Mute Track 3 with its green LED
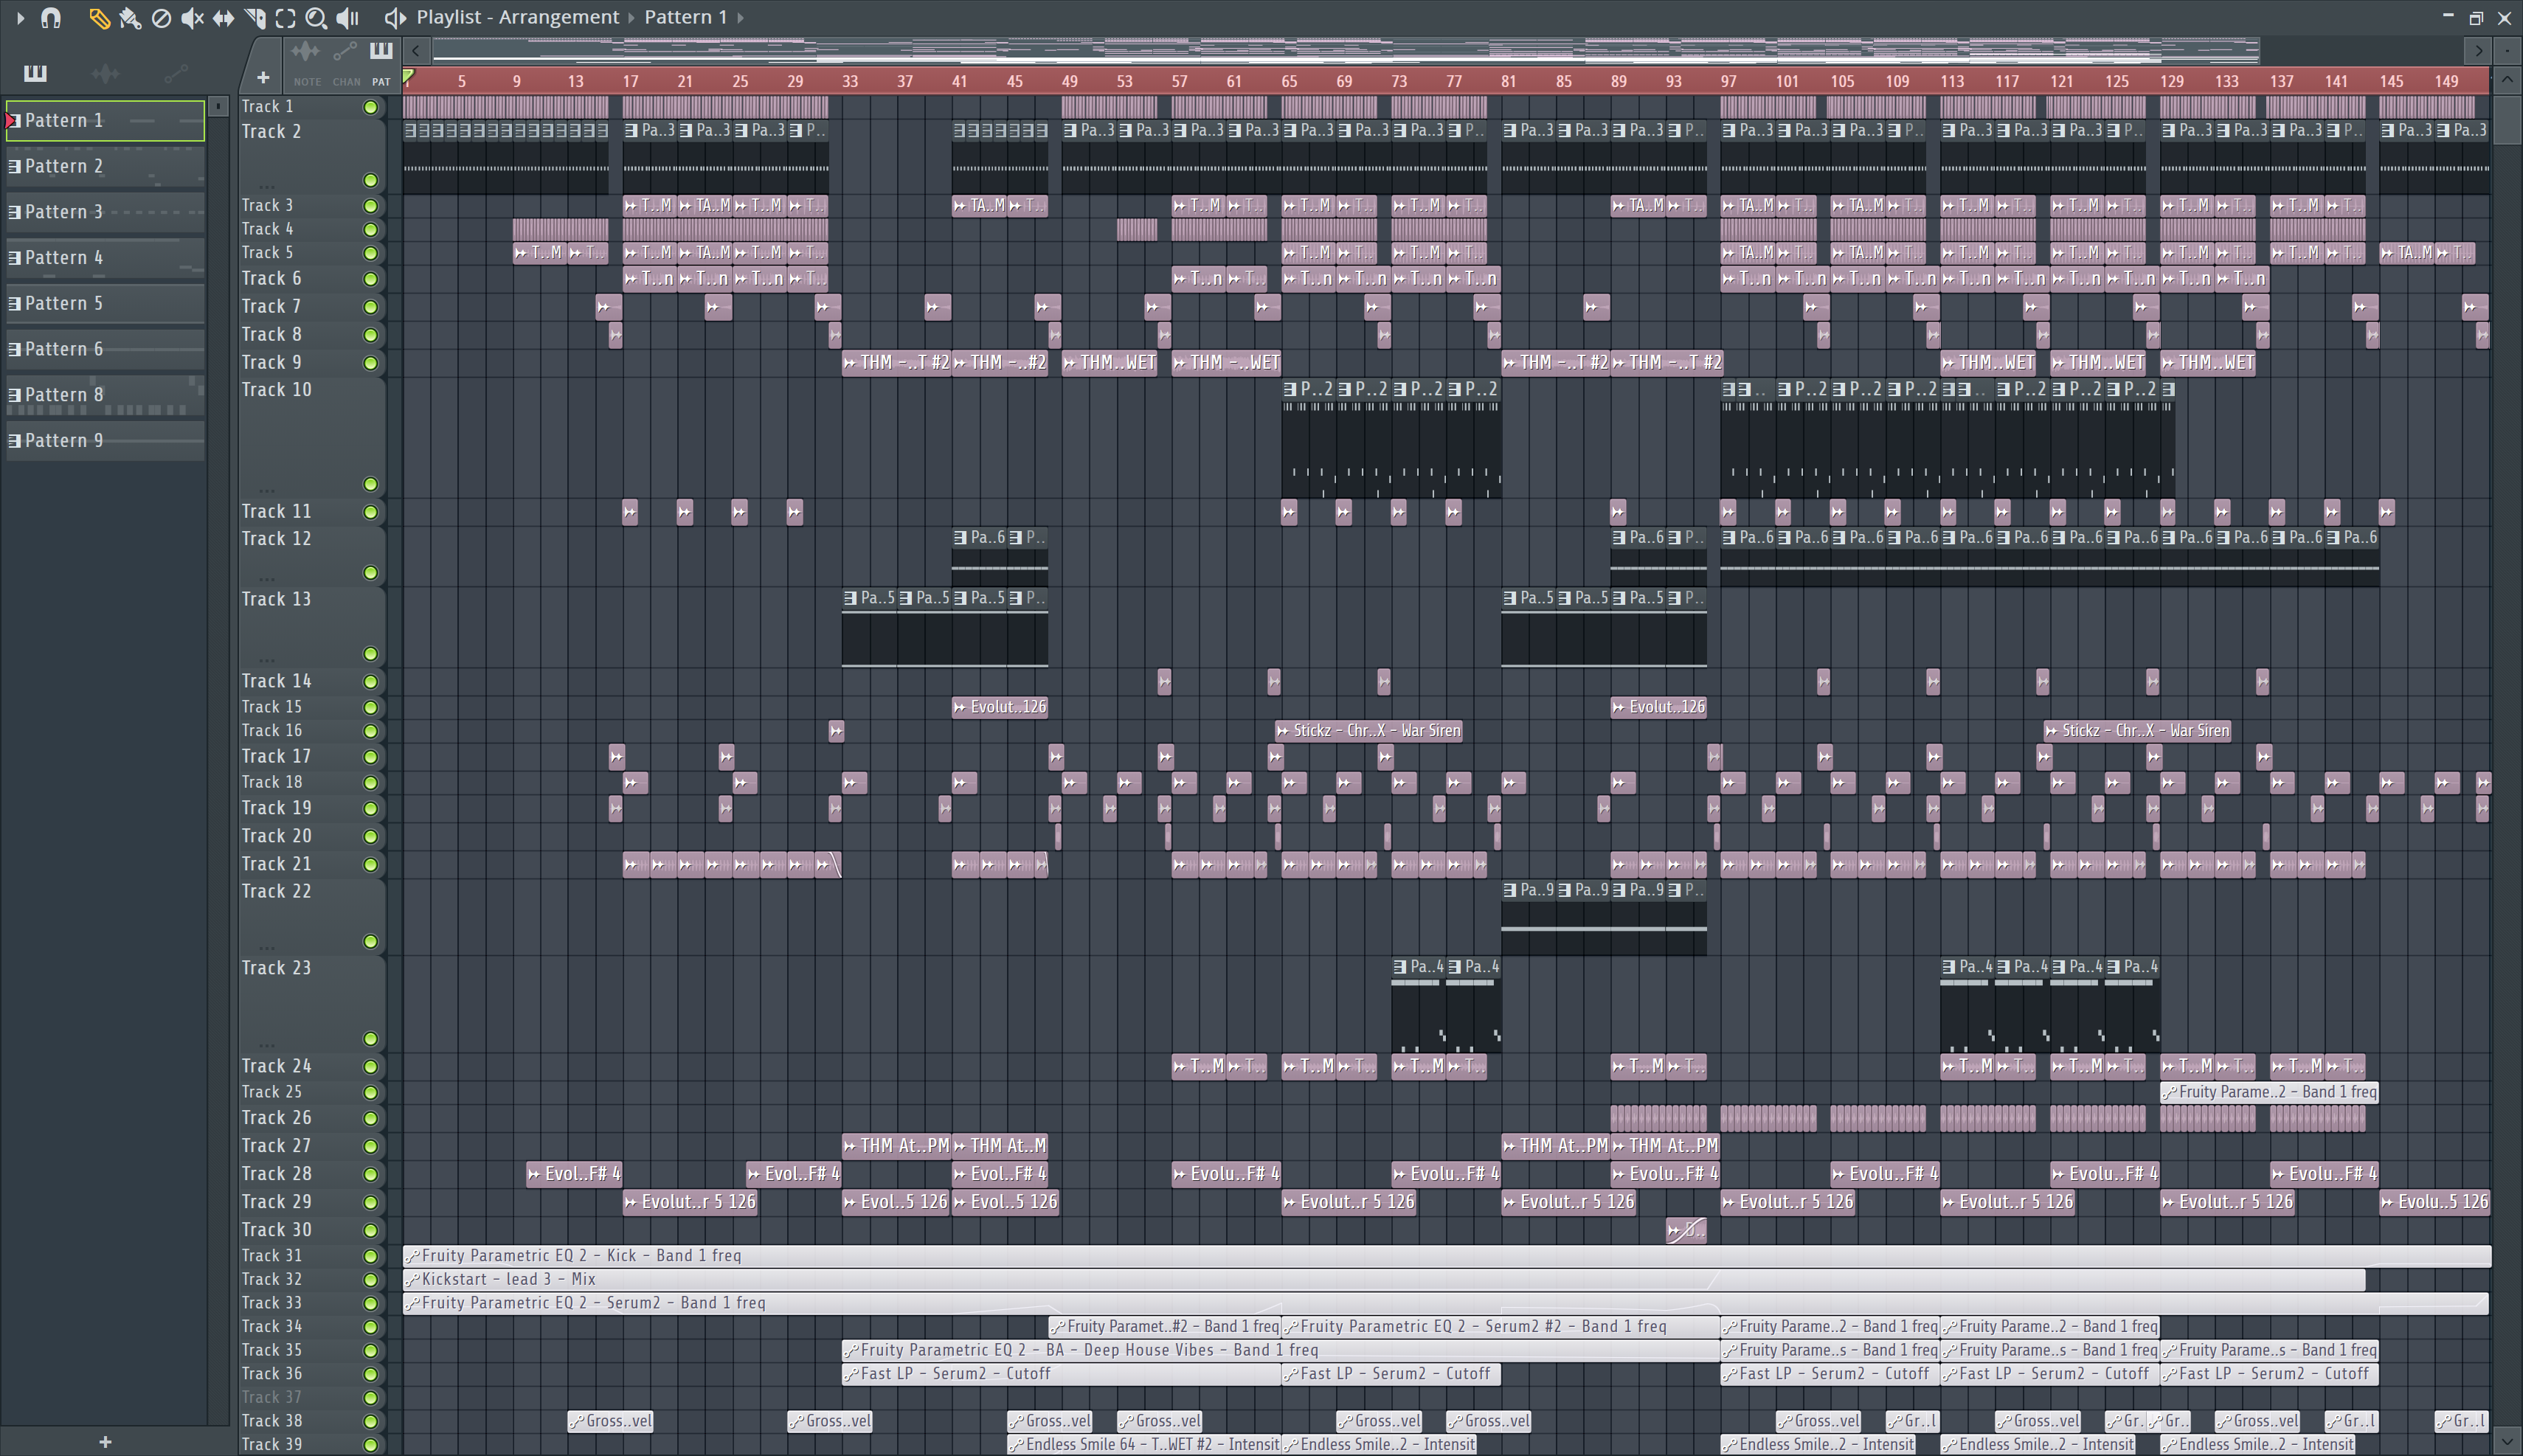Viewport: 2523px width, 1456px height. tap(370, 206)
